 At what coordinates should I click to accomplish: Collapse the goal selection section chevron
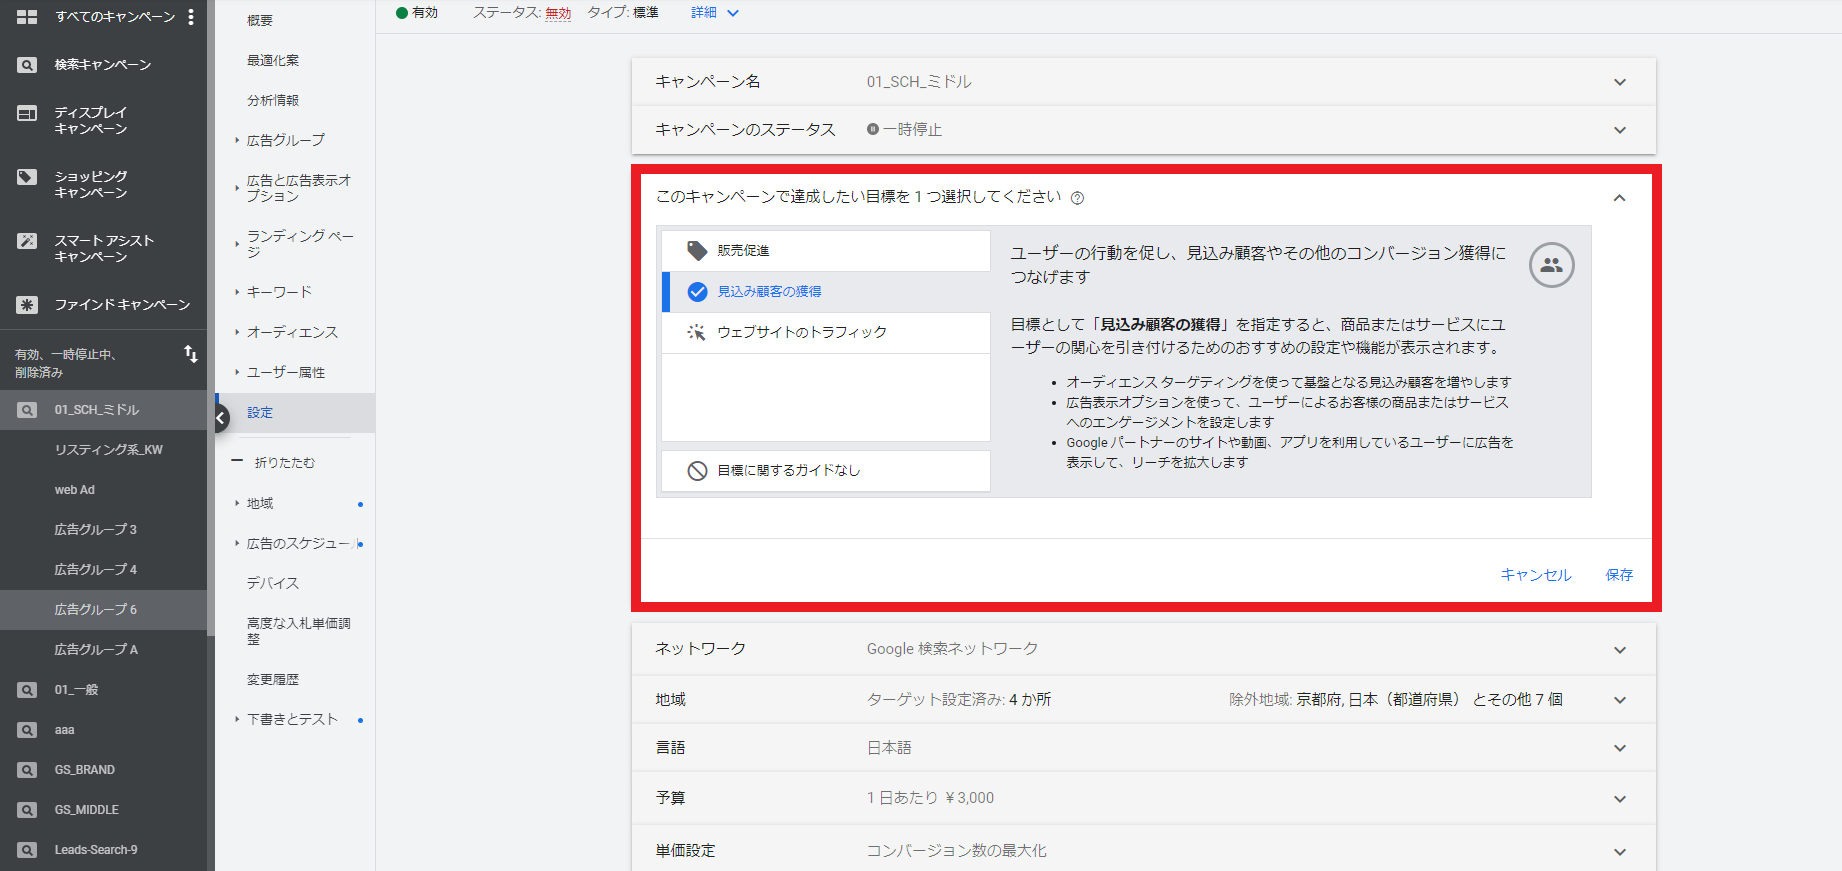1620,198
